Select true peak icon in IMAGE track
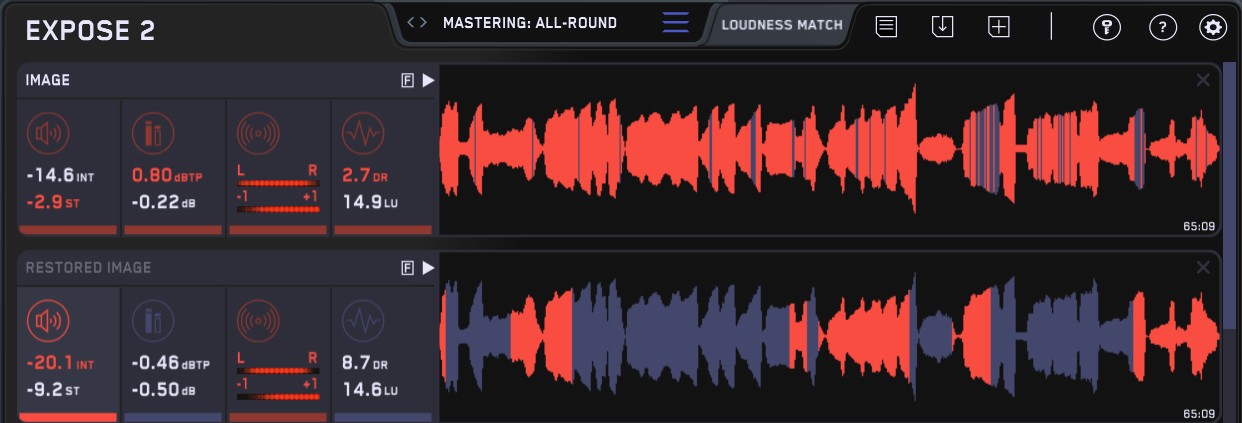The image size is (1242, 423). coord(152,132)
